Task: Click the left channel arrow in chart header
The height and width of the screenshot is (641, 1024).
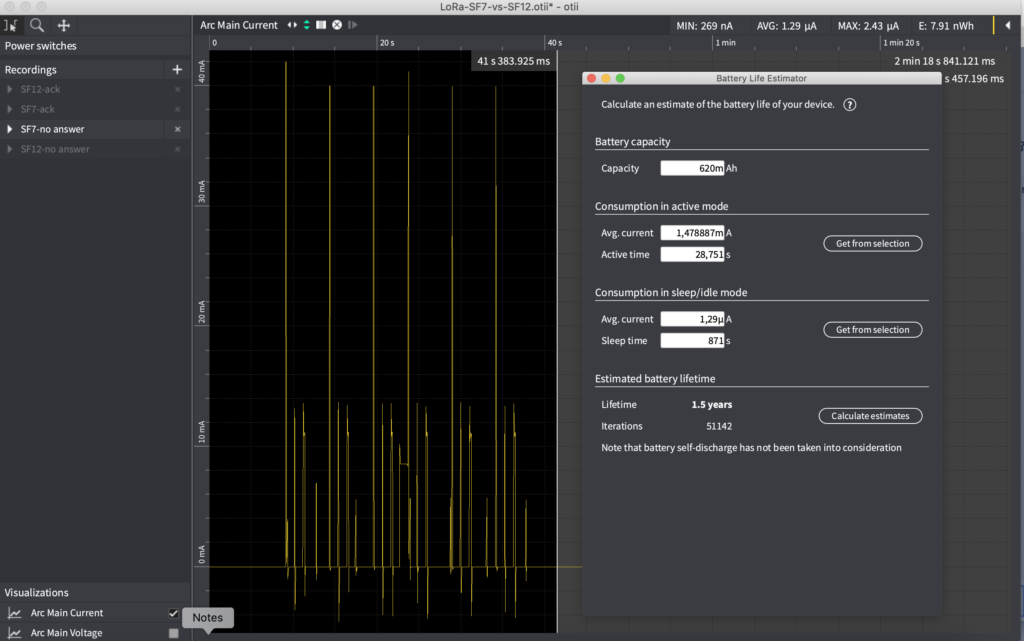Action: coord(288,24)
